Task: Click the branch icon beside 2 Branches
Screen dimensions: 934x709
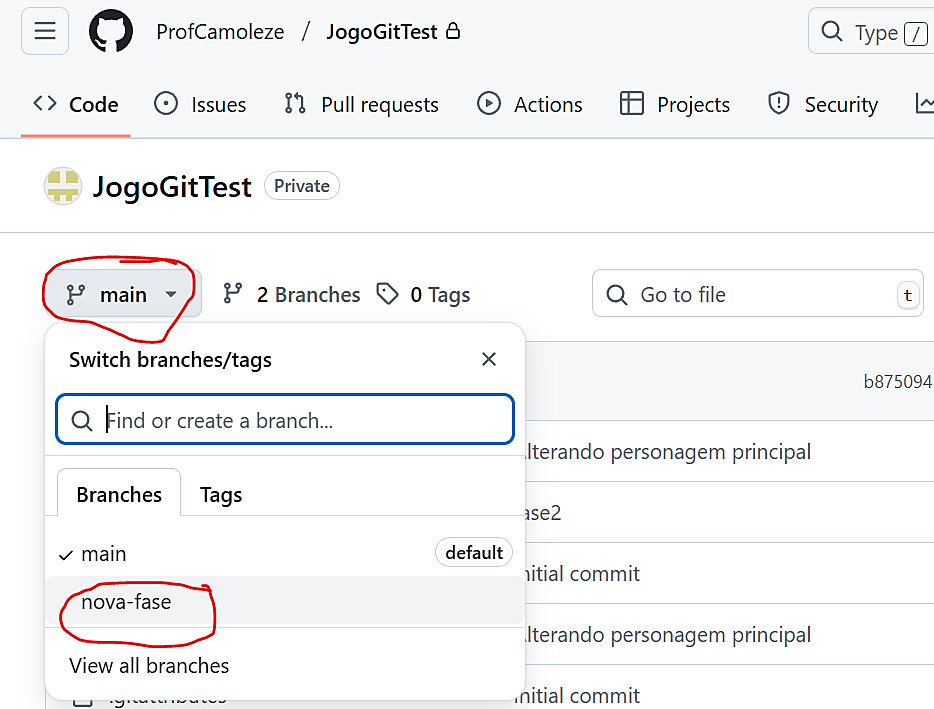Action: 233,294
